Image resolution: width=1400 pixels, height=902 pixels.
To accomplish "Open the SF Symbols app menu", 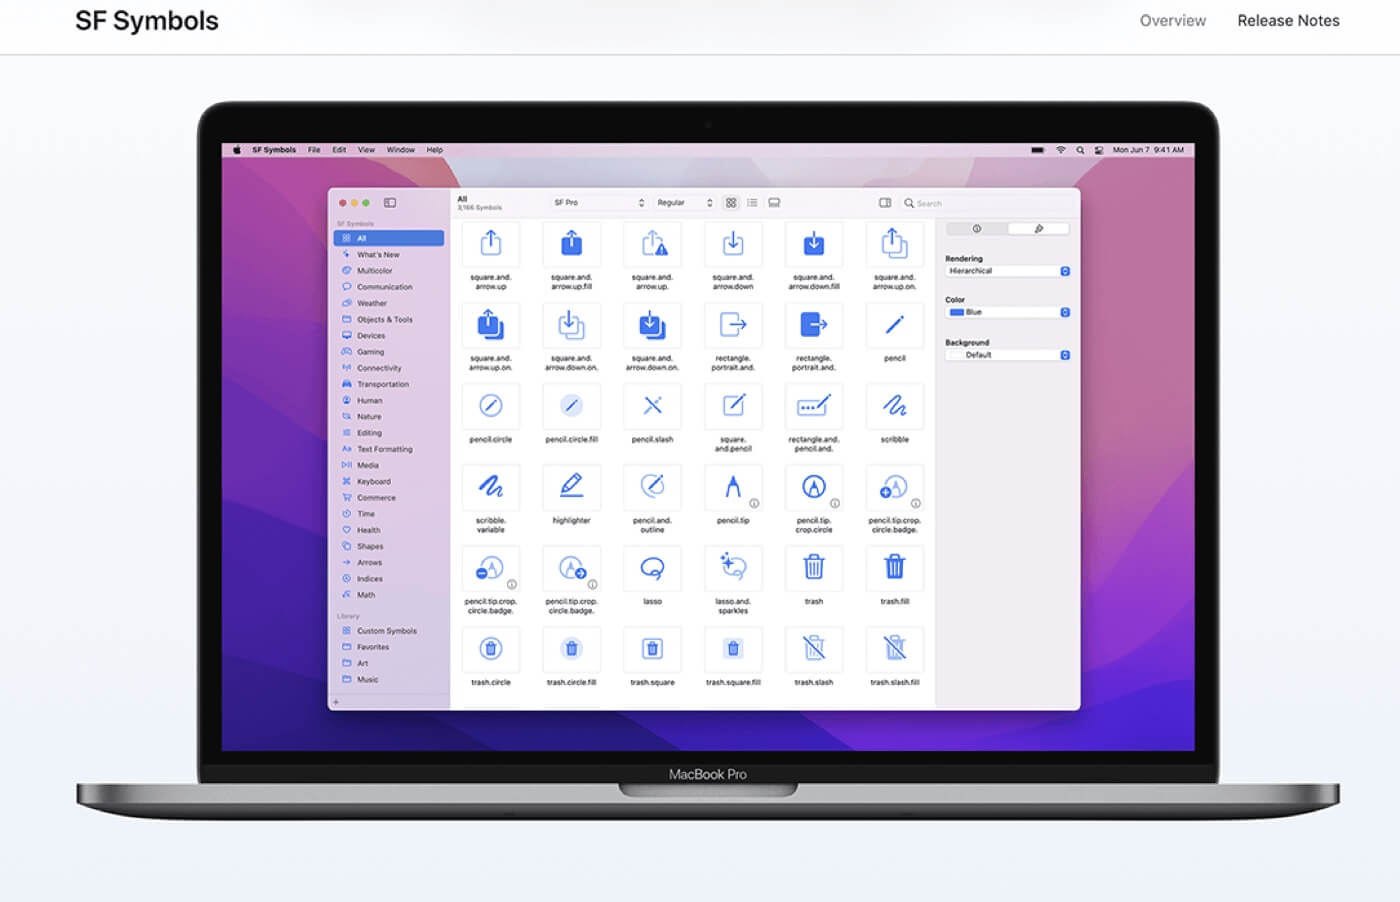I will tap(274, 150).
